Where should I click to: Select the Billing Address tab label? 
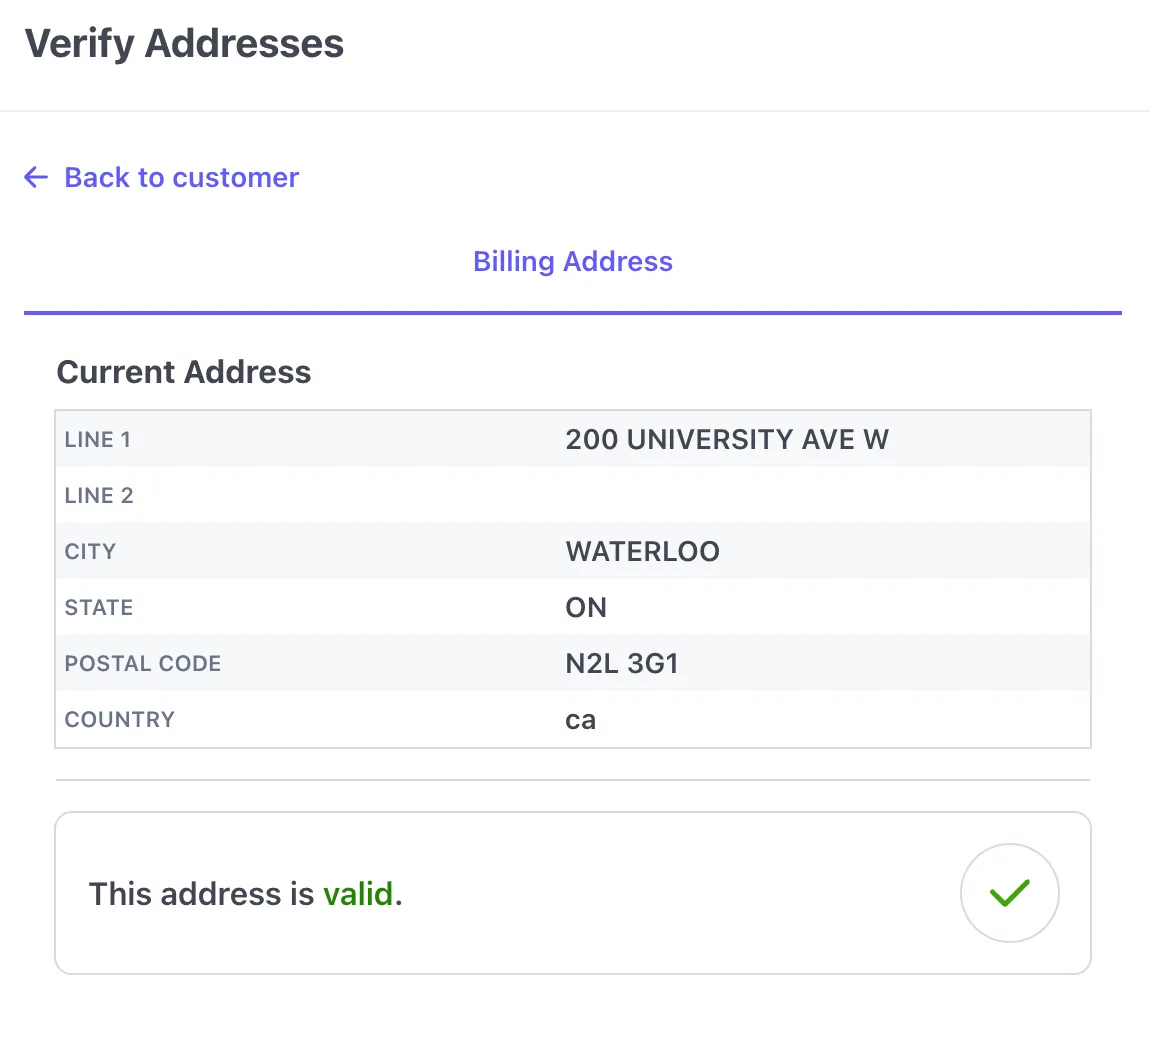[x=572, y=261]
